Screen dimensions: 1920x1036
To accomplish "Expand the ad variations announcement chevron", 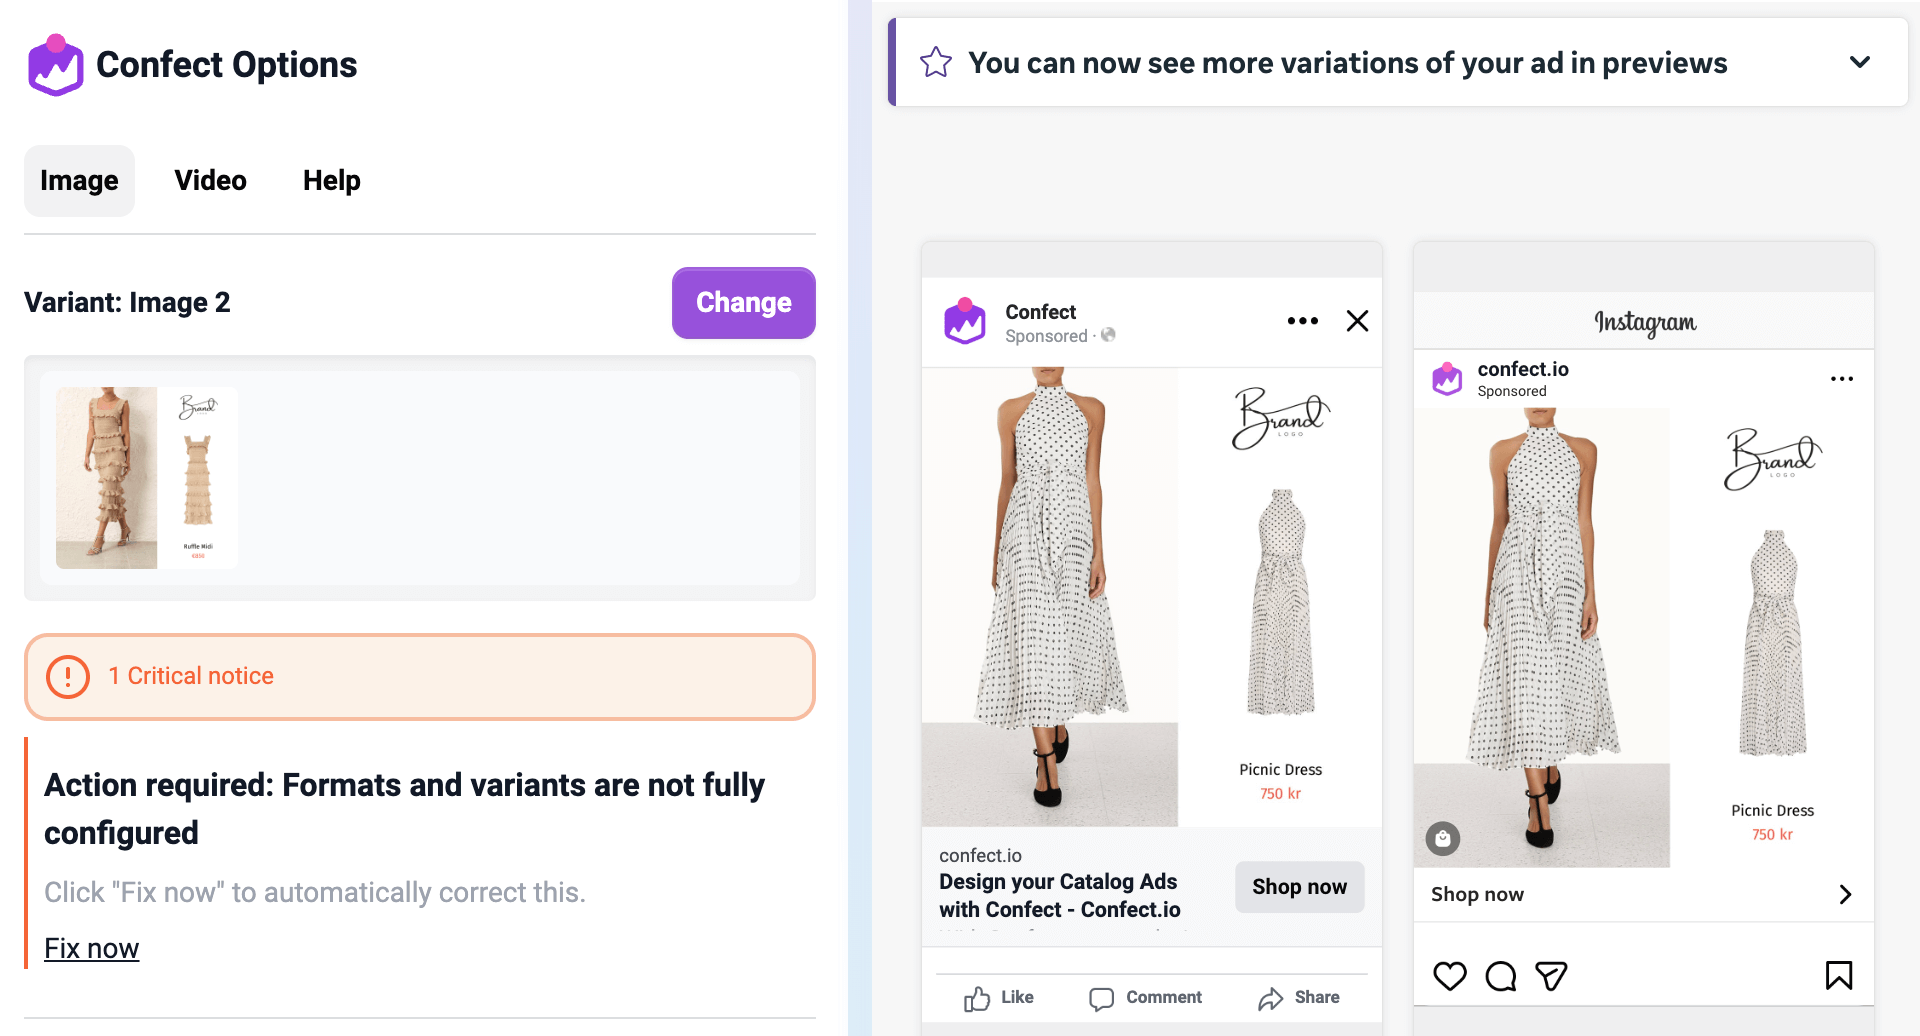I will point(1859,62).
